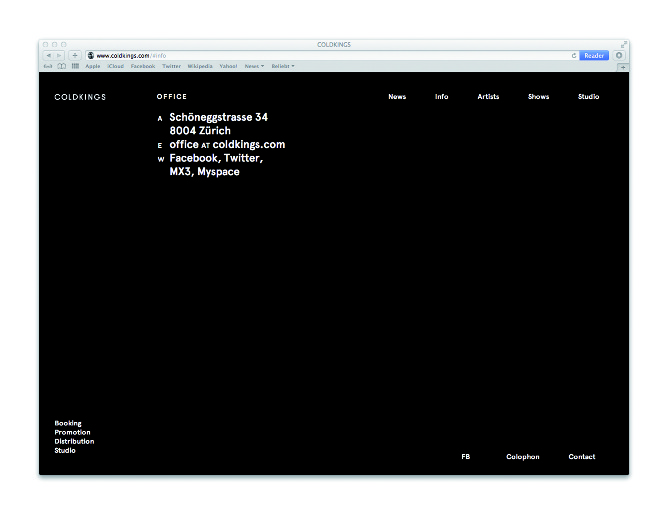
Task: Open the Reading List glasses icon
Action: [48, 66]
